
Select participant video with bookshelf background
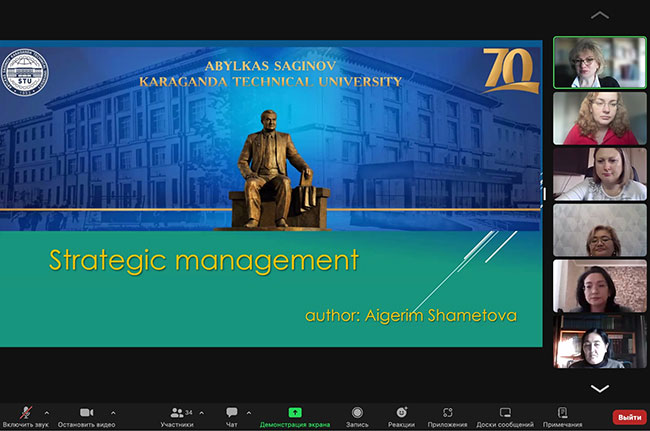(x=600, y=342)
